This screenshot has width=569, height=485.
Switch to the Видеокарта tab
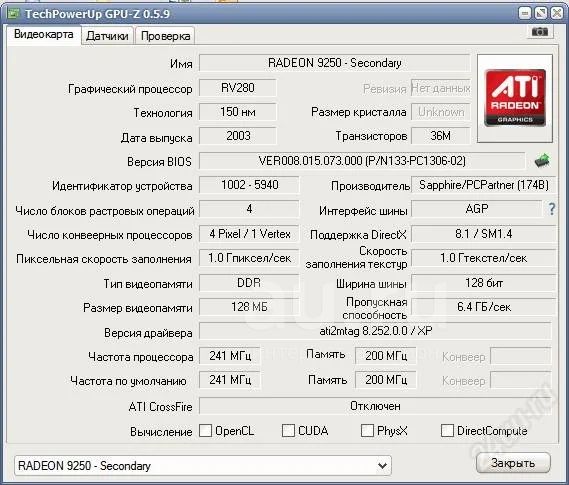(x=44, y=34)
